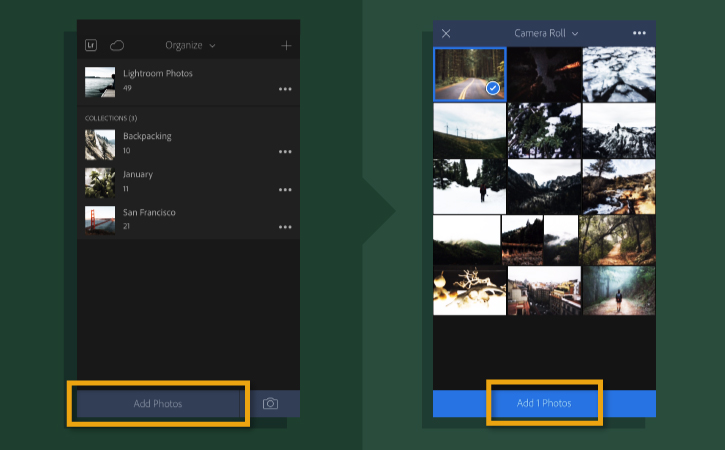Select the dark tree bark photo
Screen dimensions: 725x450
(544, 74)
